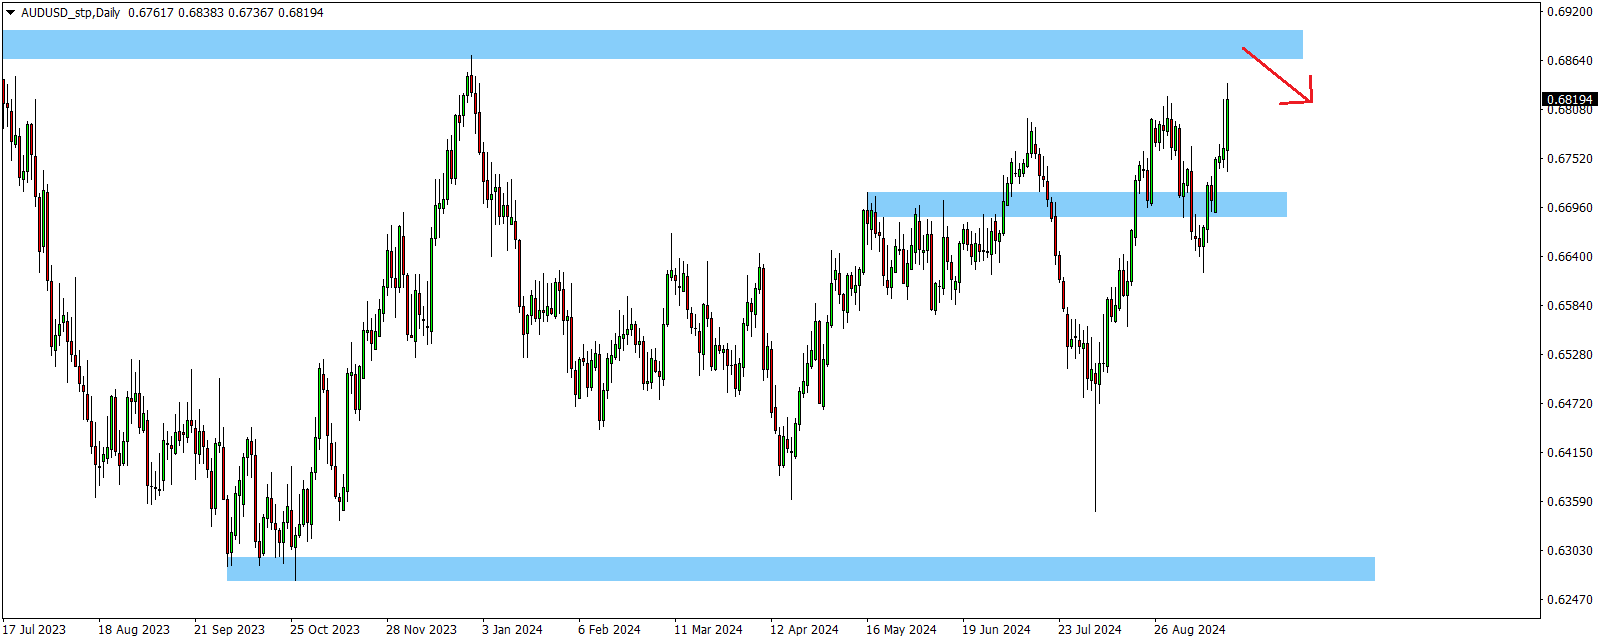This screenshot has width=1604, height=642.
Task: Click the 0.67520 price axis label
Action: click(x=1569, y=159)
